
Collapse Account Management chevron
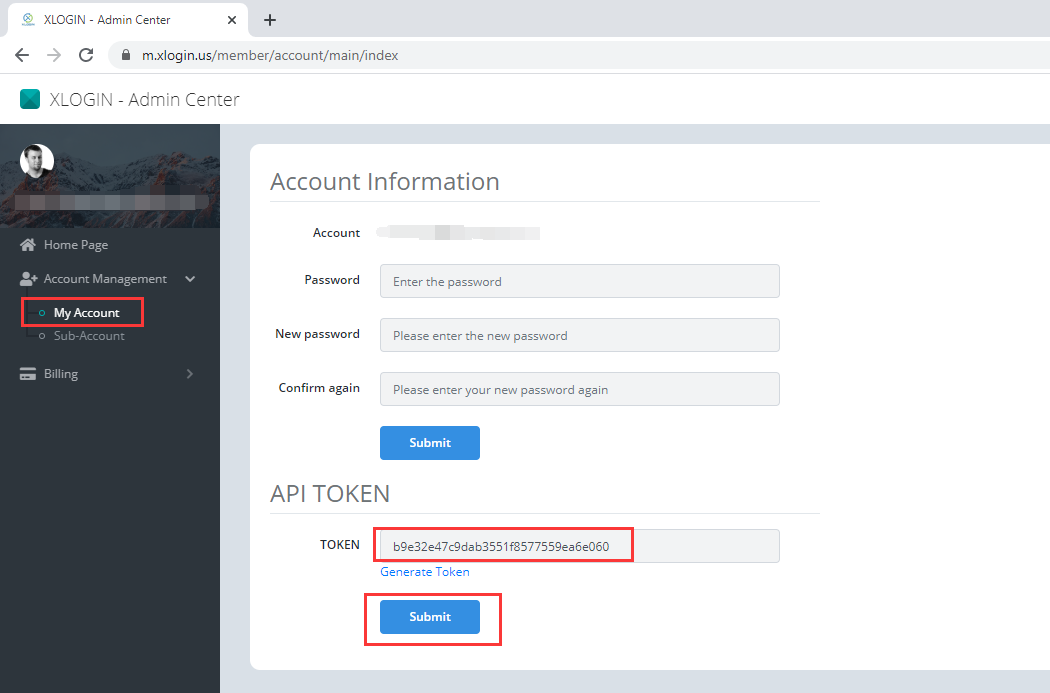click(190, 279)
